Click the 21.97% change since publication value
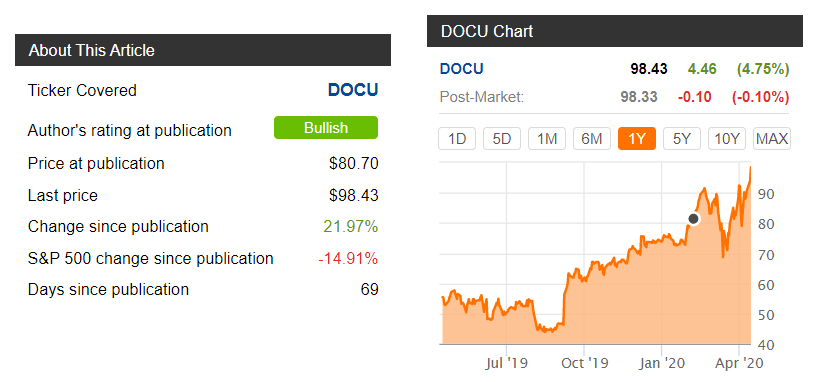822x382 pixels. [351, 227]
